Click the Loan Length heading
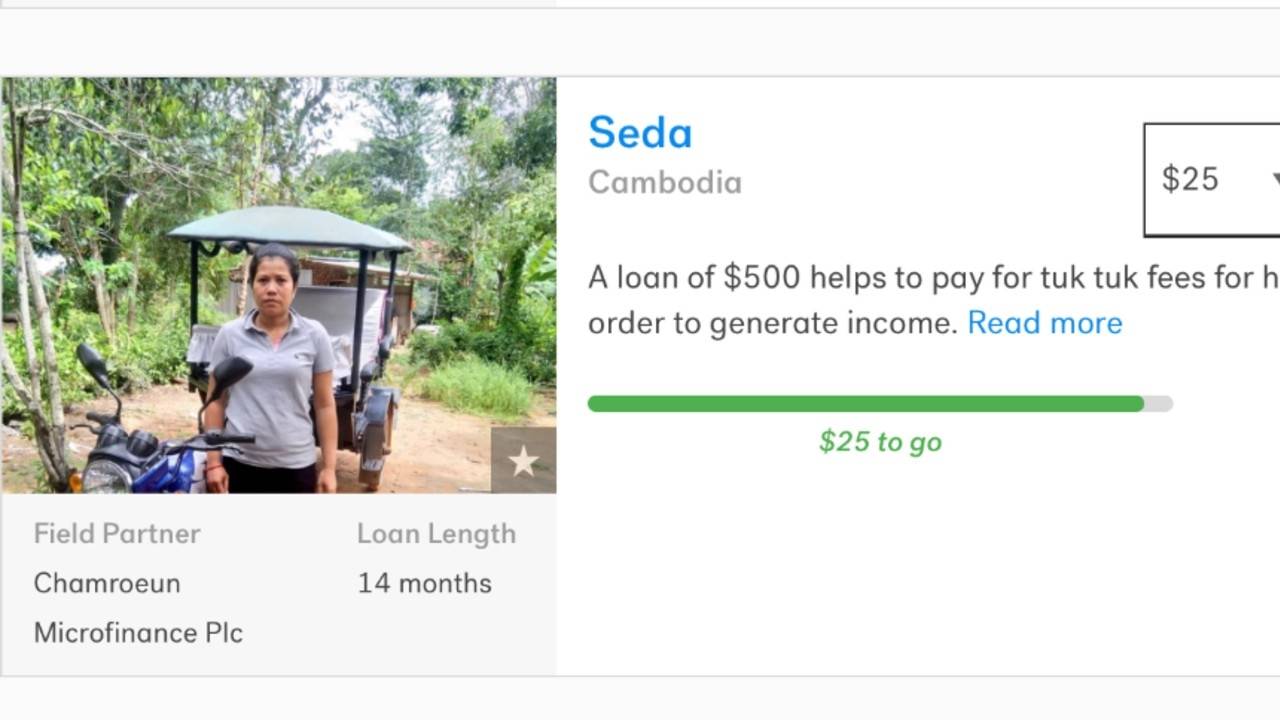 pos(436,533)
